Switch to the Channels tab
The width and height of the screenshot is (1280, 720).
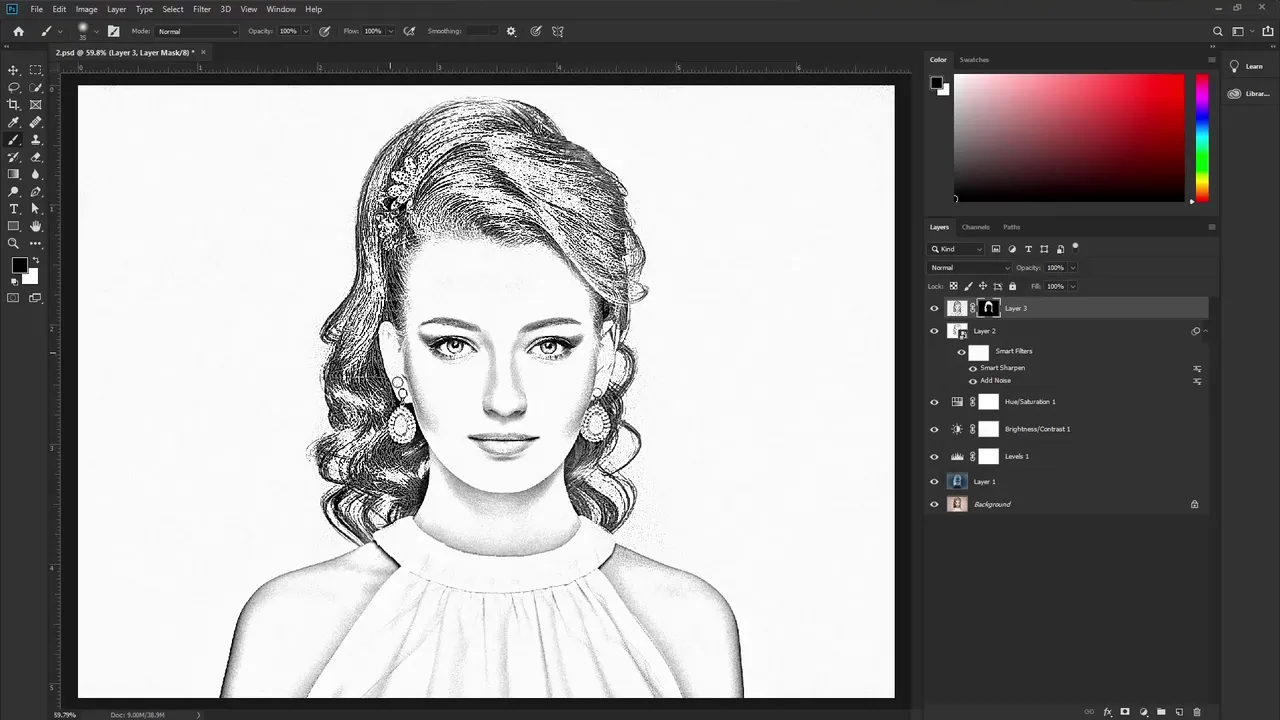click(x=975, y=227)
